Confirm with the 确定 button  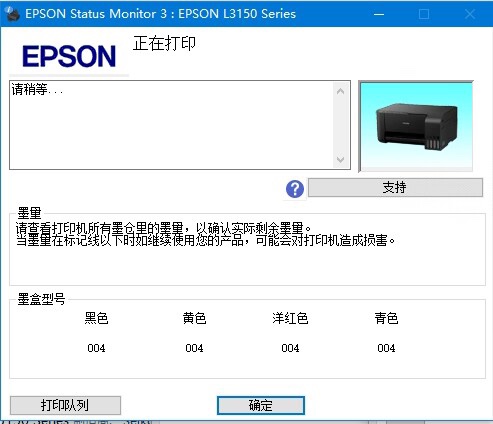[x=261, y=405]
